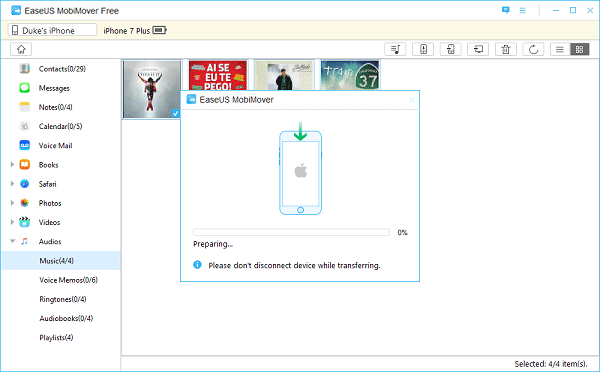
Task: Click the transfer progress bar
Action: pyautogui.click(x=291, y=232)
